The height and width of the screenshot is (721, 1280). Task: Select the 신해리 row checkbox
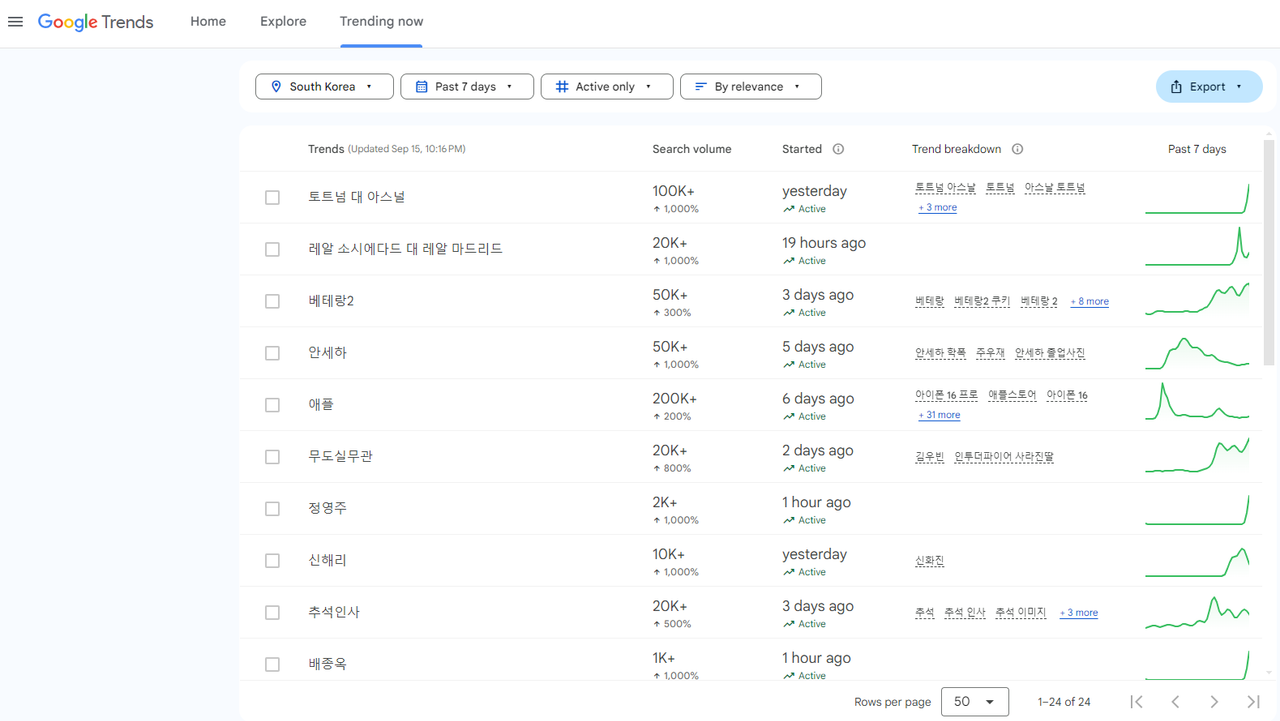[x=272, y=561]
